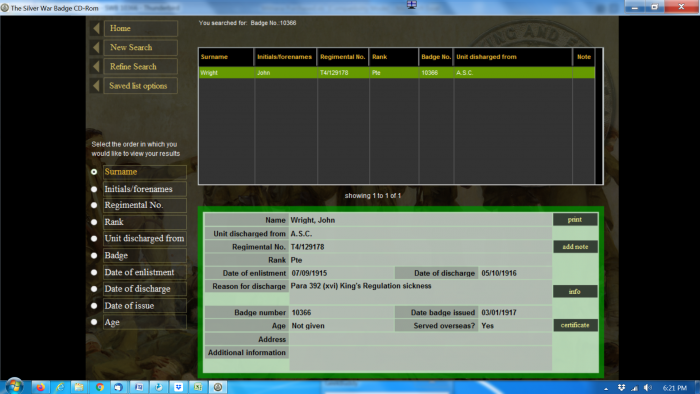Show hidden icons in system tray
Image resolution: width=700 pixels, height=394 pixels.
coord(606,388)
